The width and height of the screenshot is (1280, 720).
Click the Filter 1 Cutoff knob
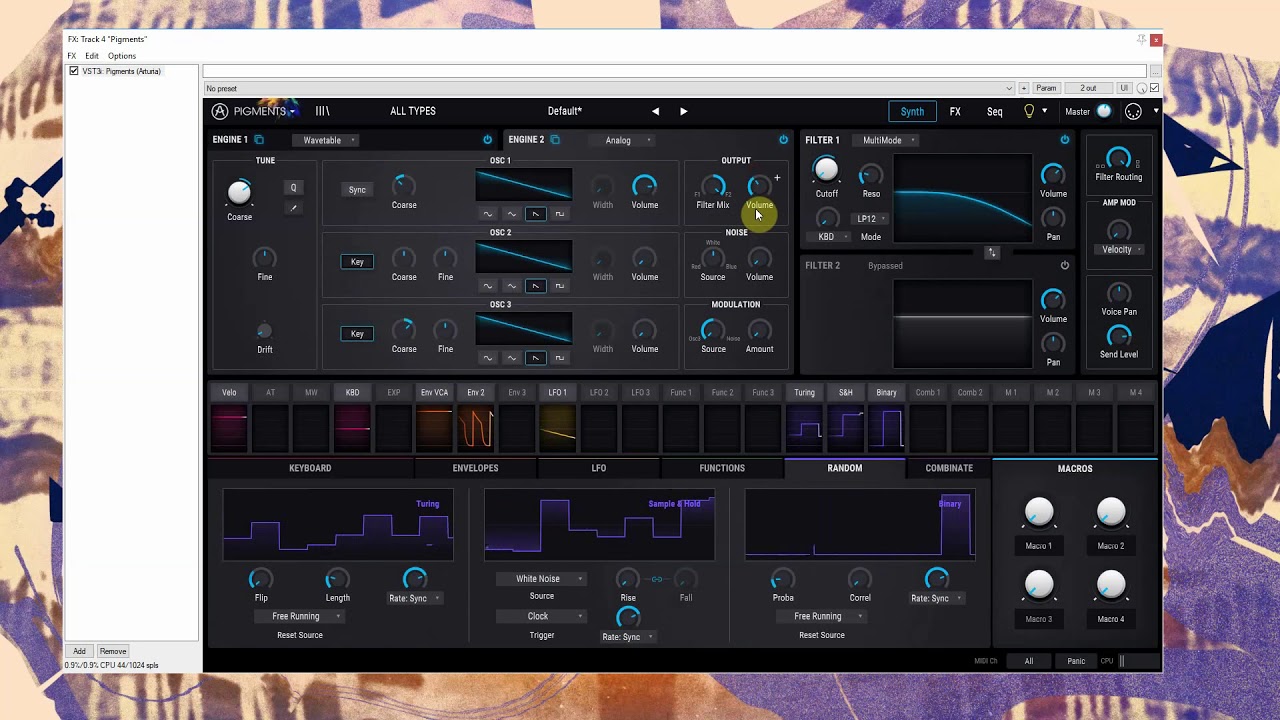[826, 171]
